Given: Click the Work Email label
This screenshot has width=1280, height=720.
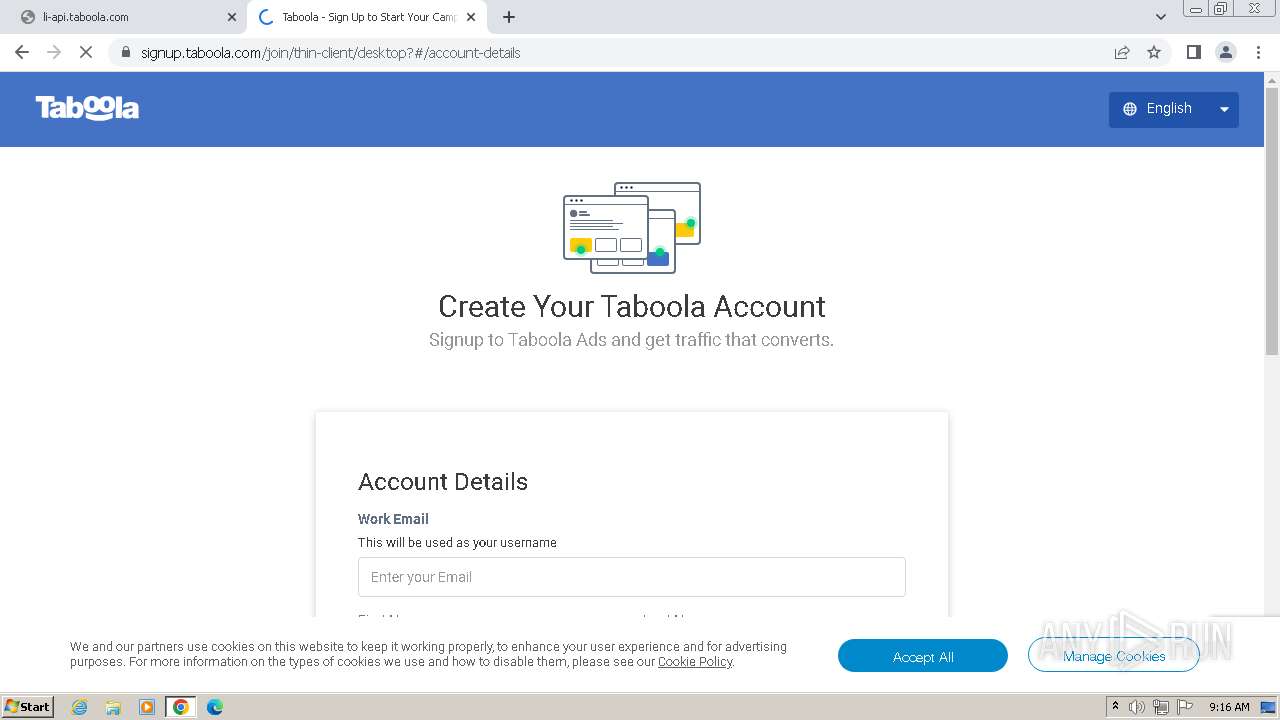Looking at the screenshot, I should (393, 519).
